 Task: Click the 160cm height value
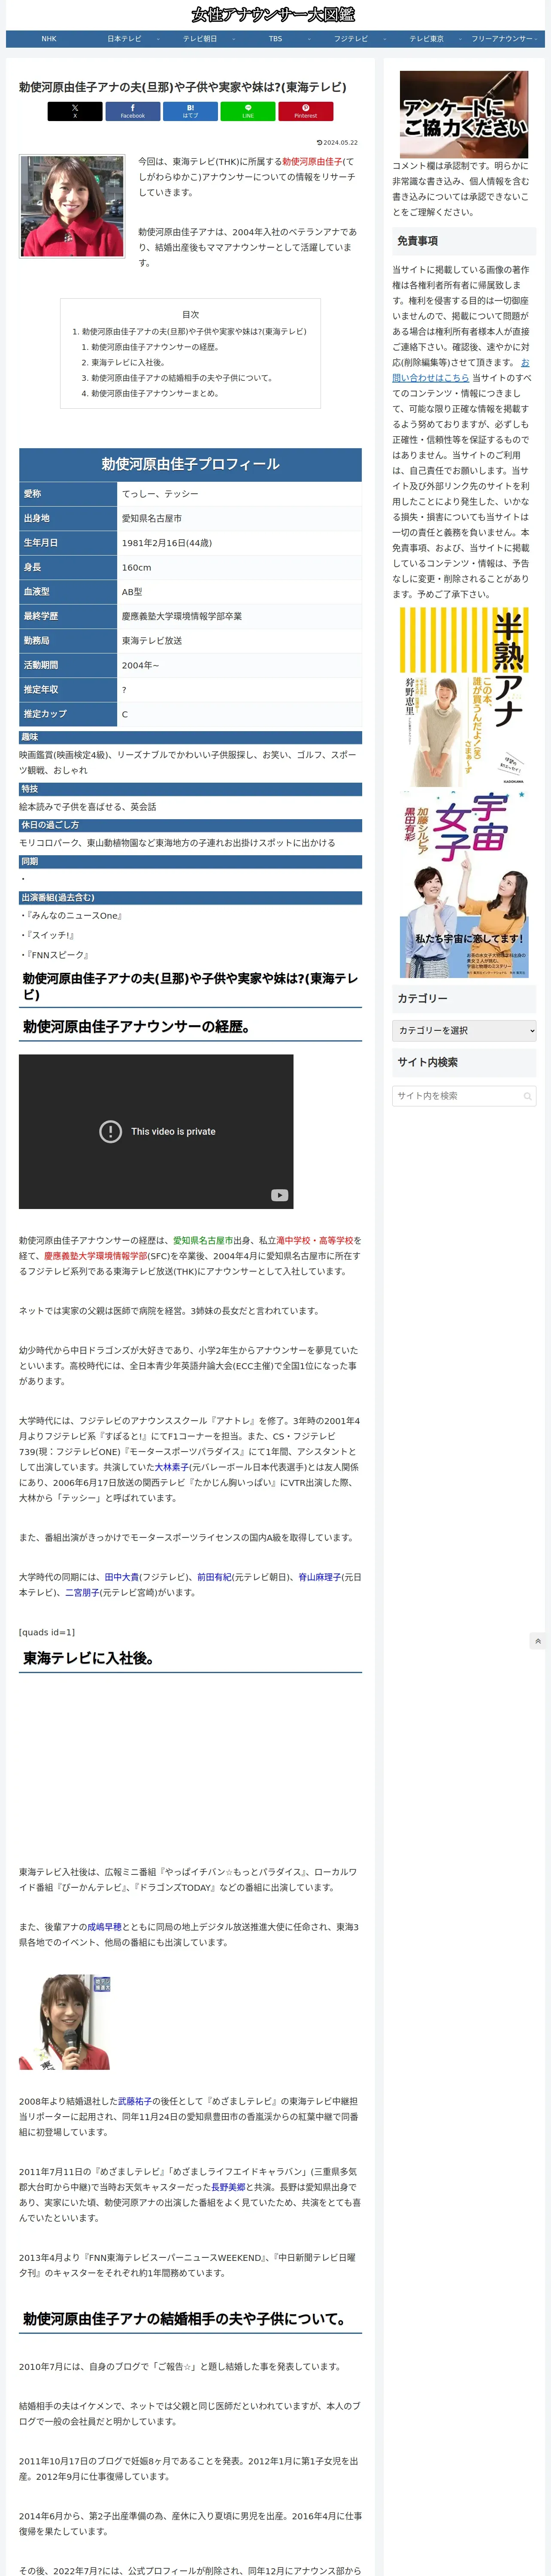pyautogui.click(x=240, y=567)
